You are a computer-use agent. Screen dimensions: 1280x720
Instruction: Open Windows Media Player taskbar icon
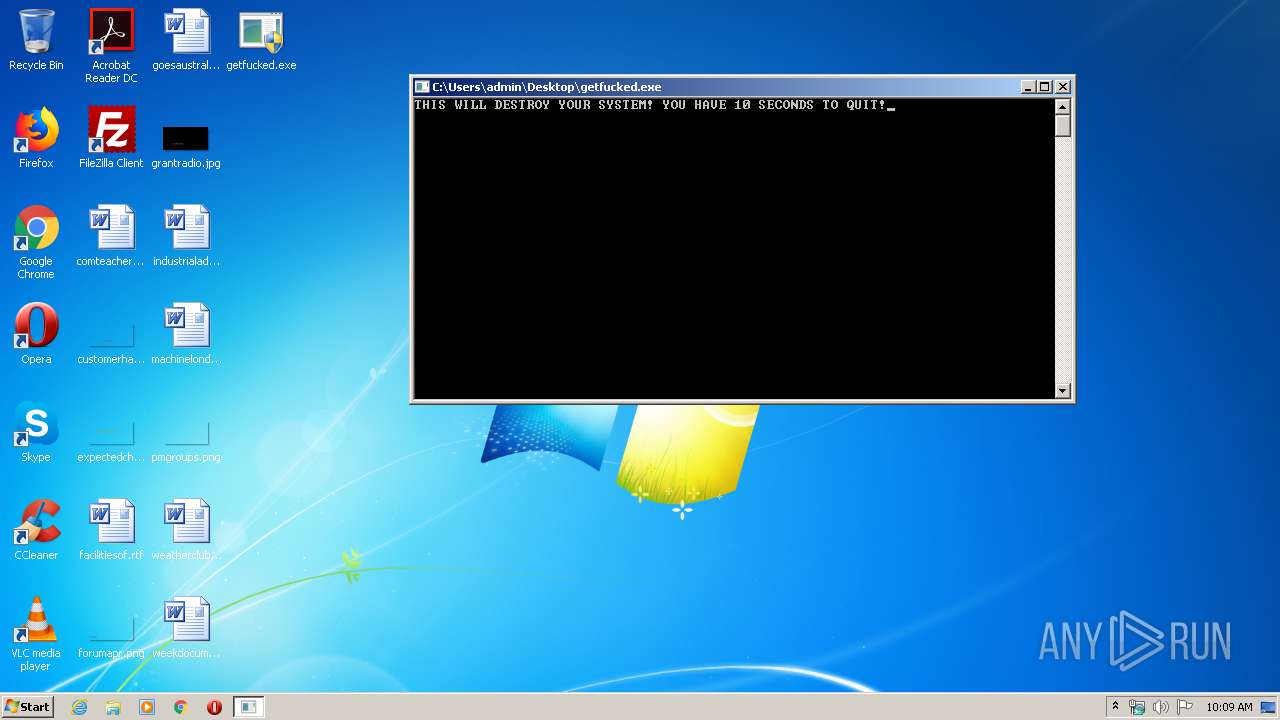147,707
